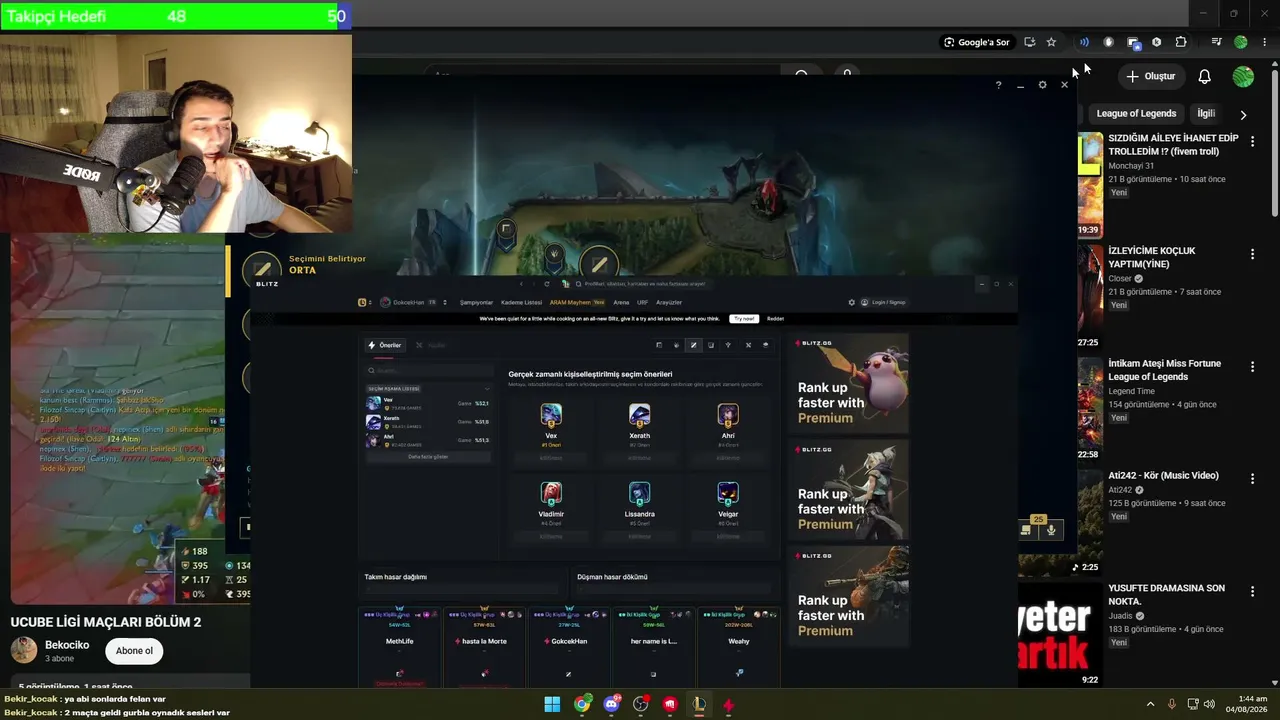Screen dimensions: 1280x720
Task: Click the Try now! button
Action: [x=743, y=319]
